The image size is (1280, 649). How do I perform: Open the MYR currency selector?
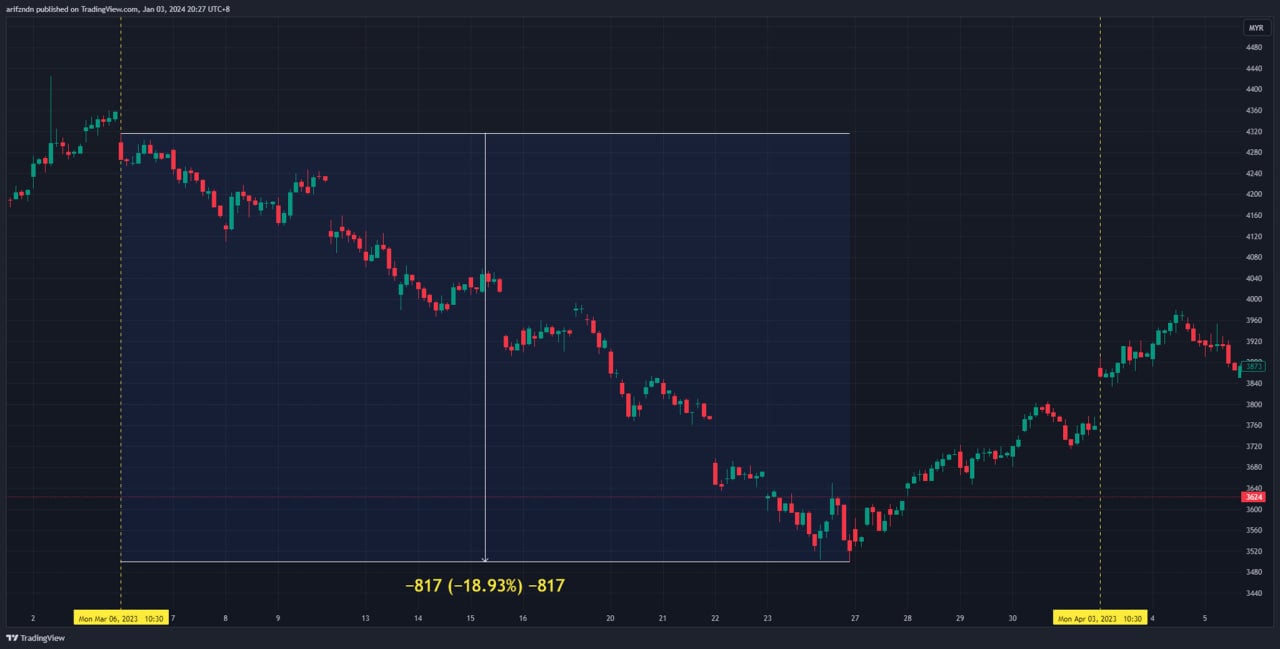click(x=1256, y=27)
